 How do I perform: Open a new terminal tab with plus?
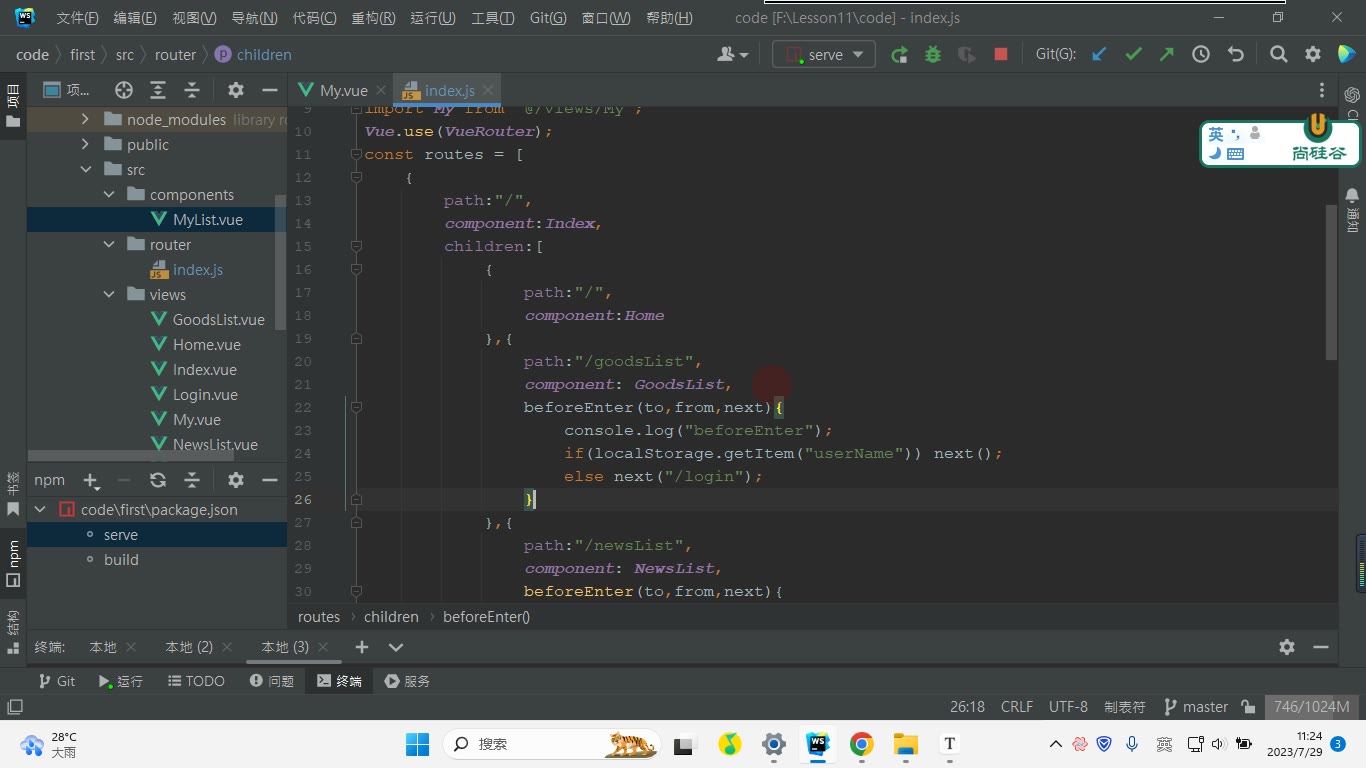tap(362, 647)
